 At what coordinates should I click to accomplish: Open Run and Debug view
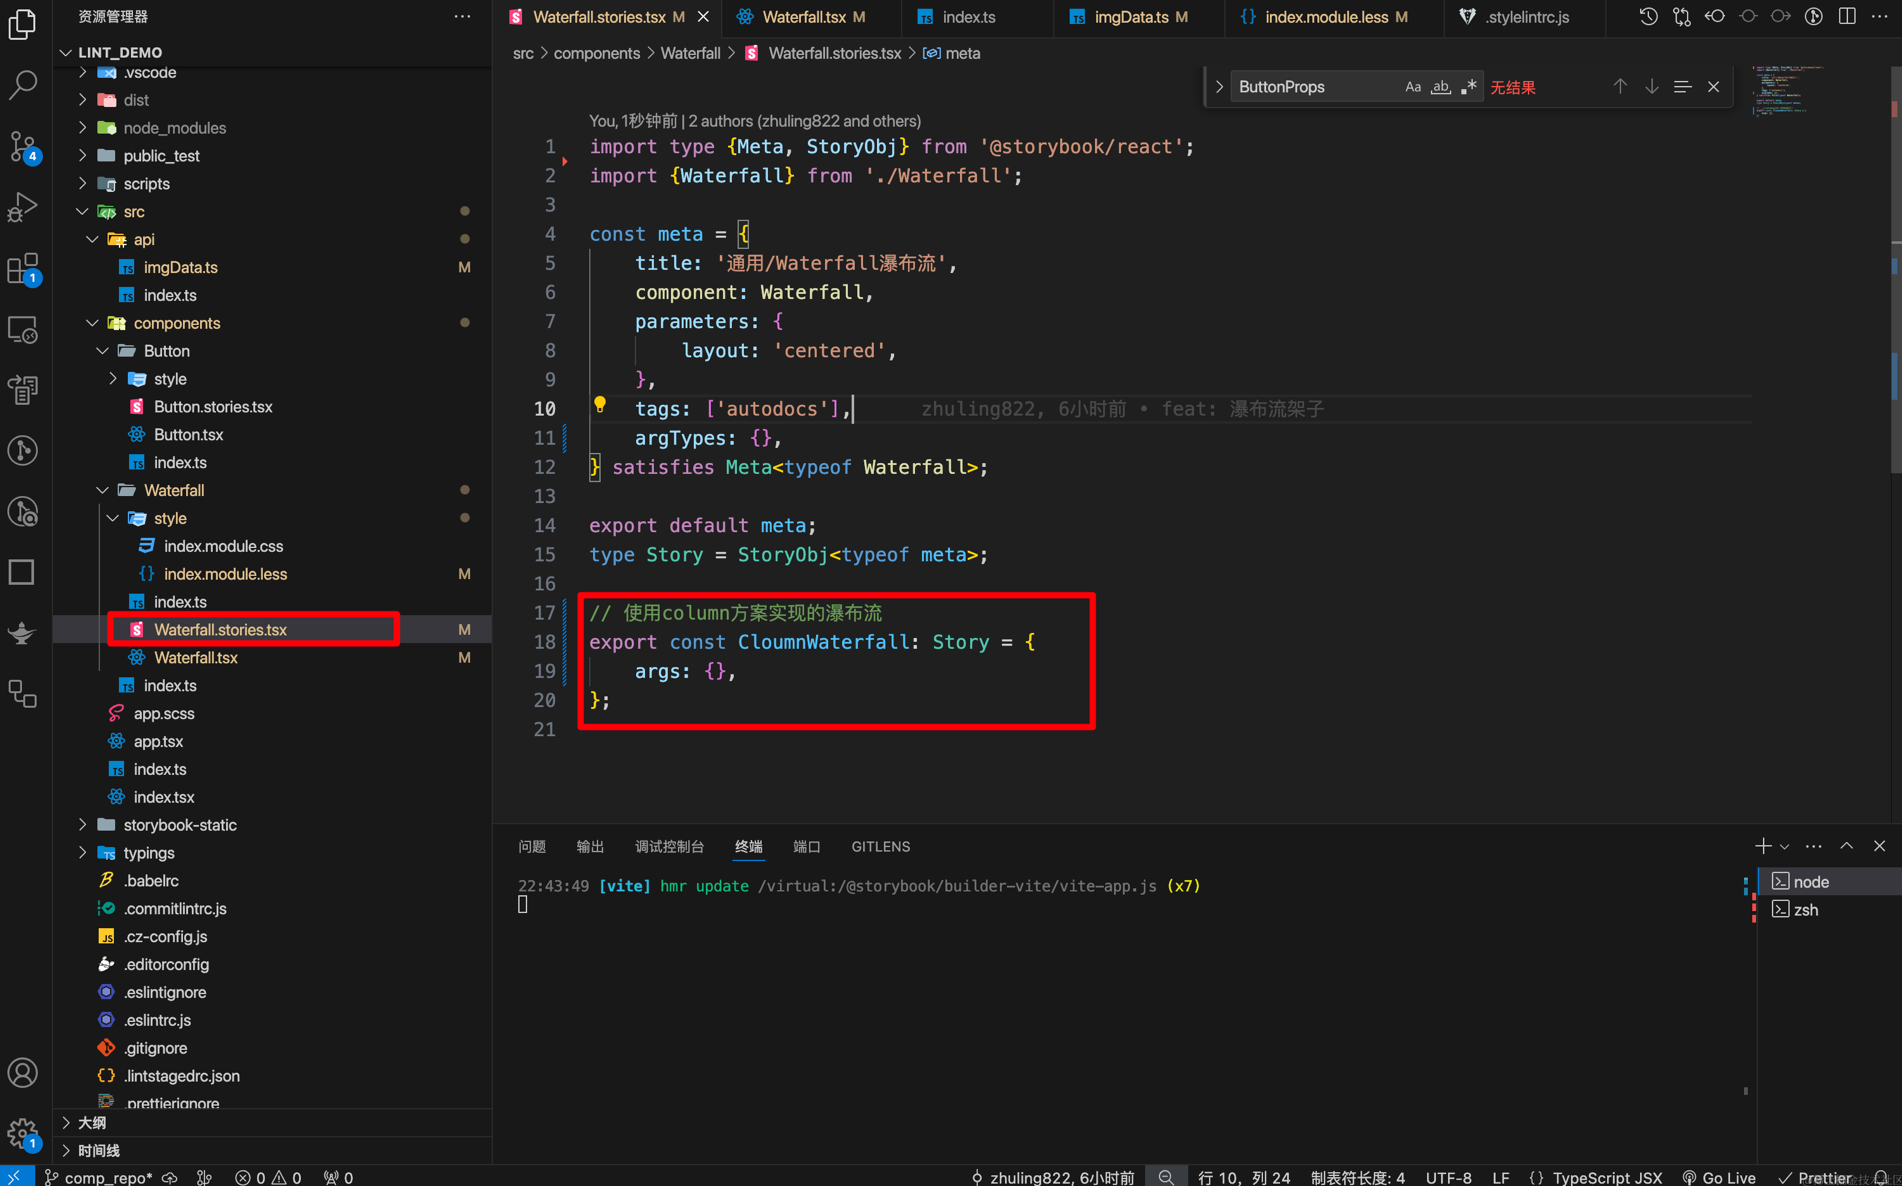(22, 207)
